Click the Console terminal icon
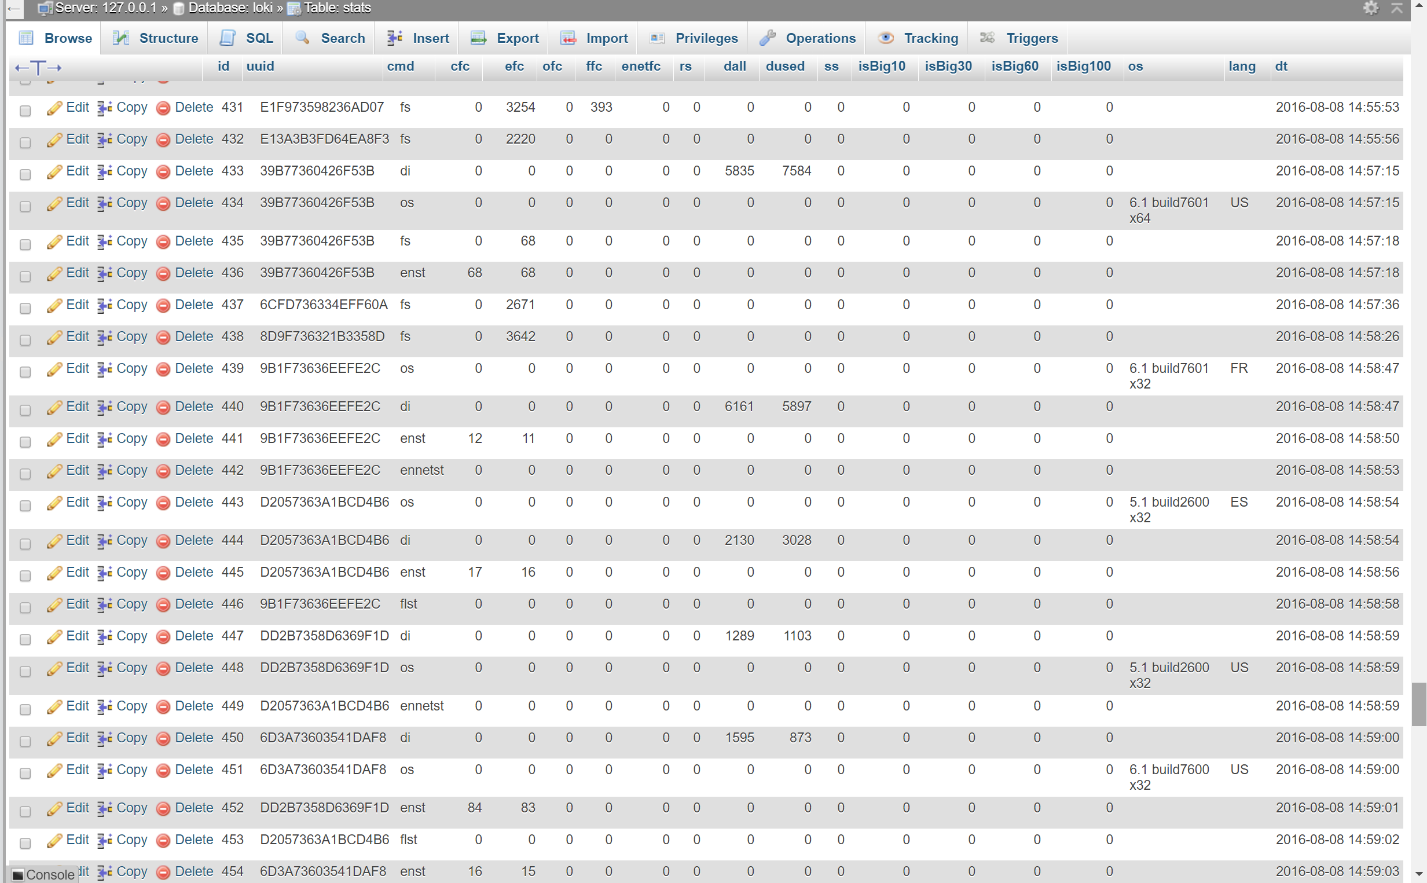This screenshot has width=1427, height=883. pyautogui.click(x=18, y=875)
